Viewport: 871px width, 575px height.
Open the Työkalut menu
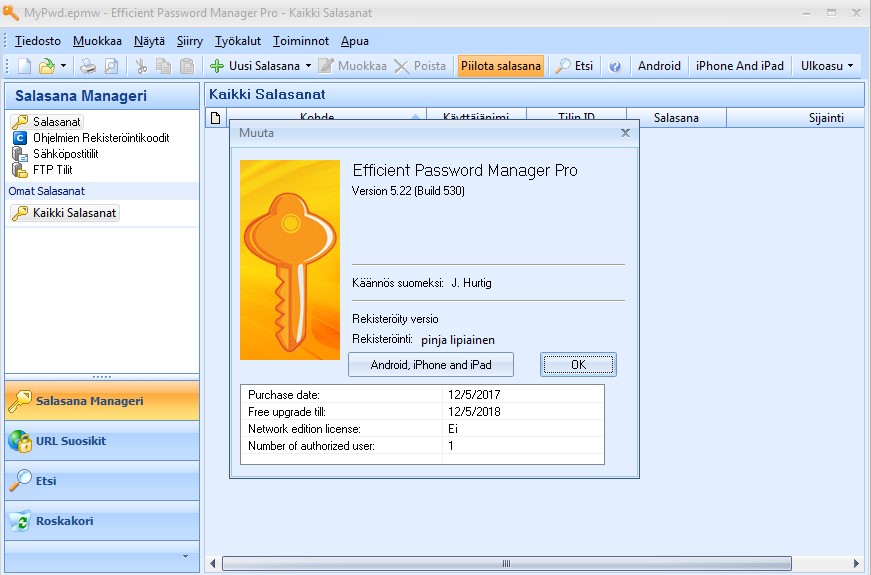(x=238, y=41)
